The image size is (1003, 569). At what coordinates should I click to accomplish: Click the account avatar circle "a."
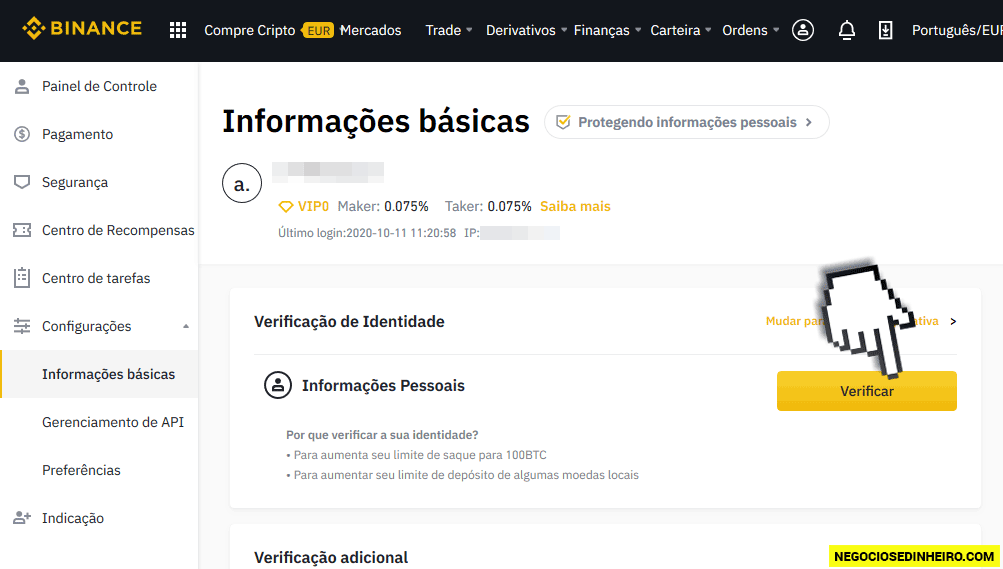[242, 183]
